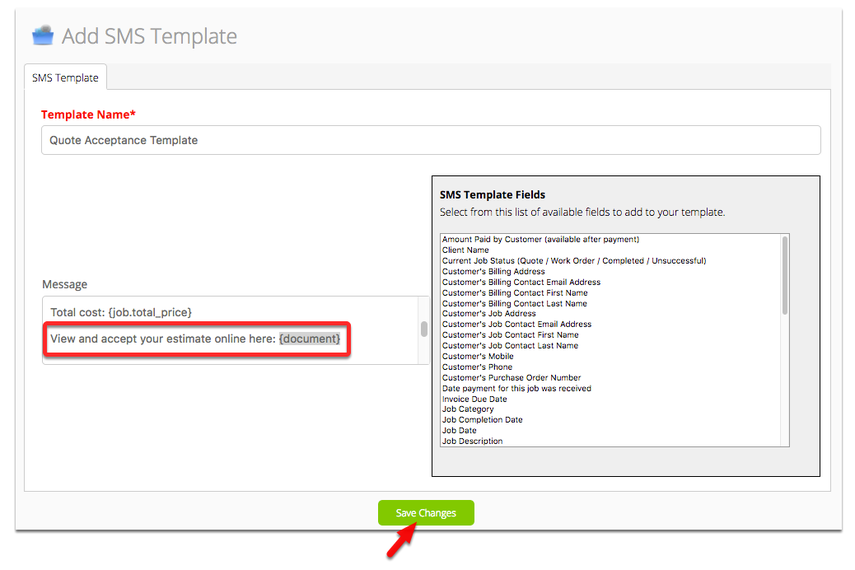
Task: Click the {document} placeholder in the message
Action: (x=309, y=339)
